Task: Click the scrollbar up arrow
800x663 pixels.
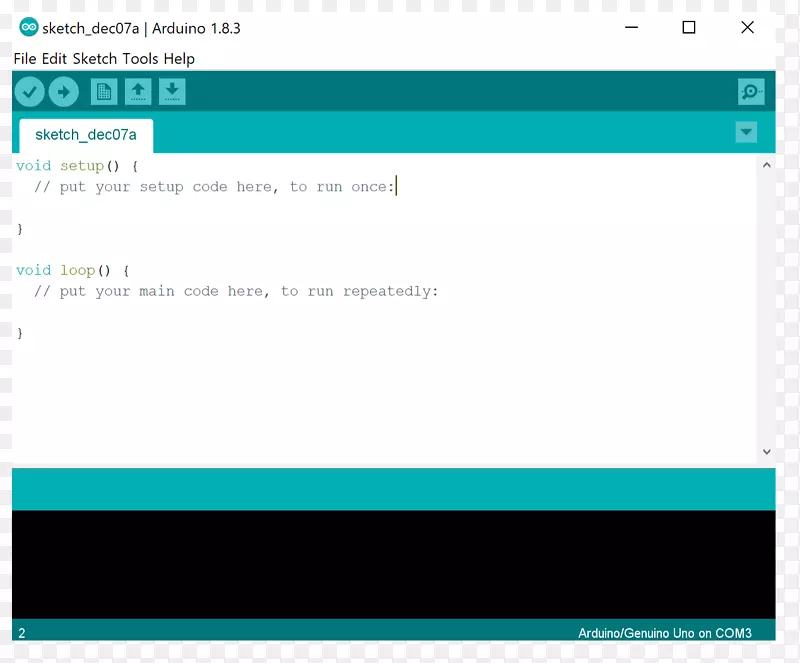Action: point(766,163)
